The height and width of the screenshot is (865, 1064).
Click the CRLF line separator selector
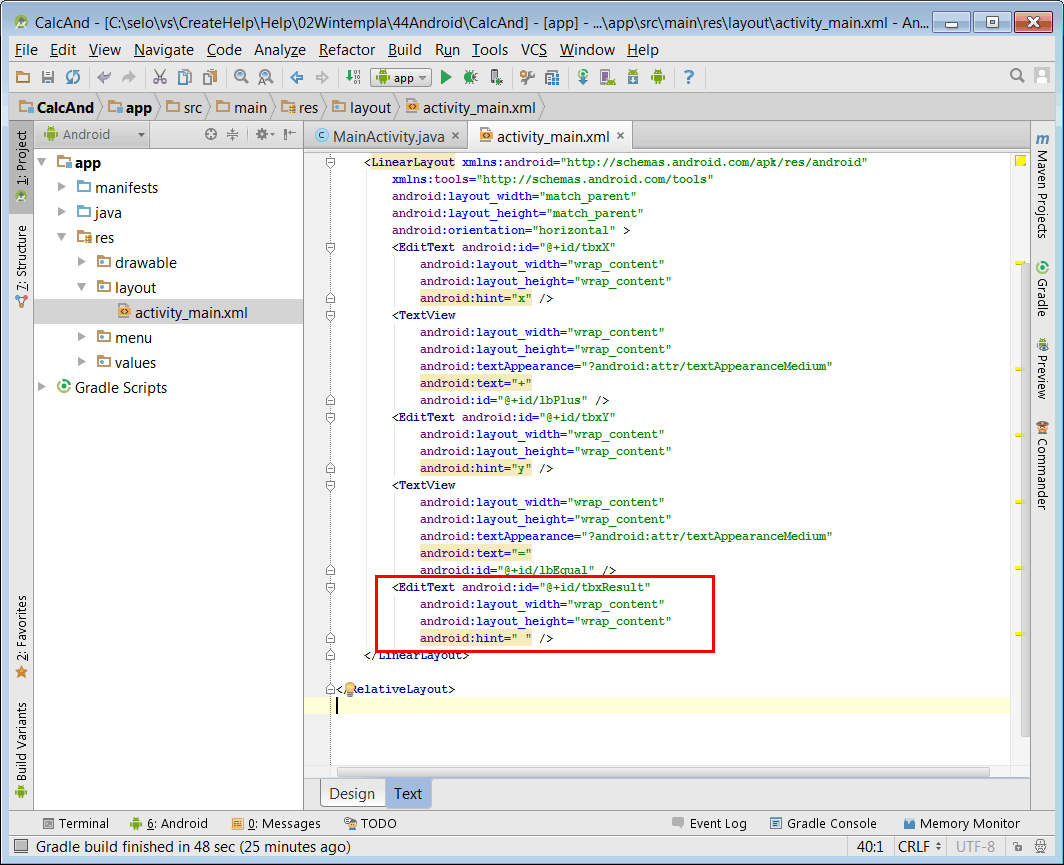coord(919,847)
